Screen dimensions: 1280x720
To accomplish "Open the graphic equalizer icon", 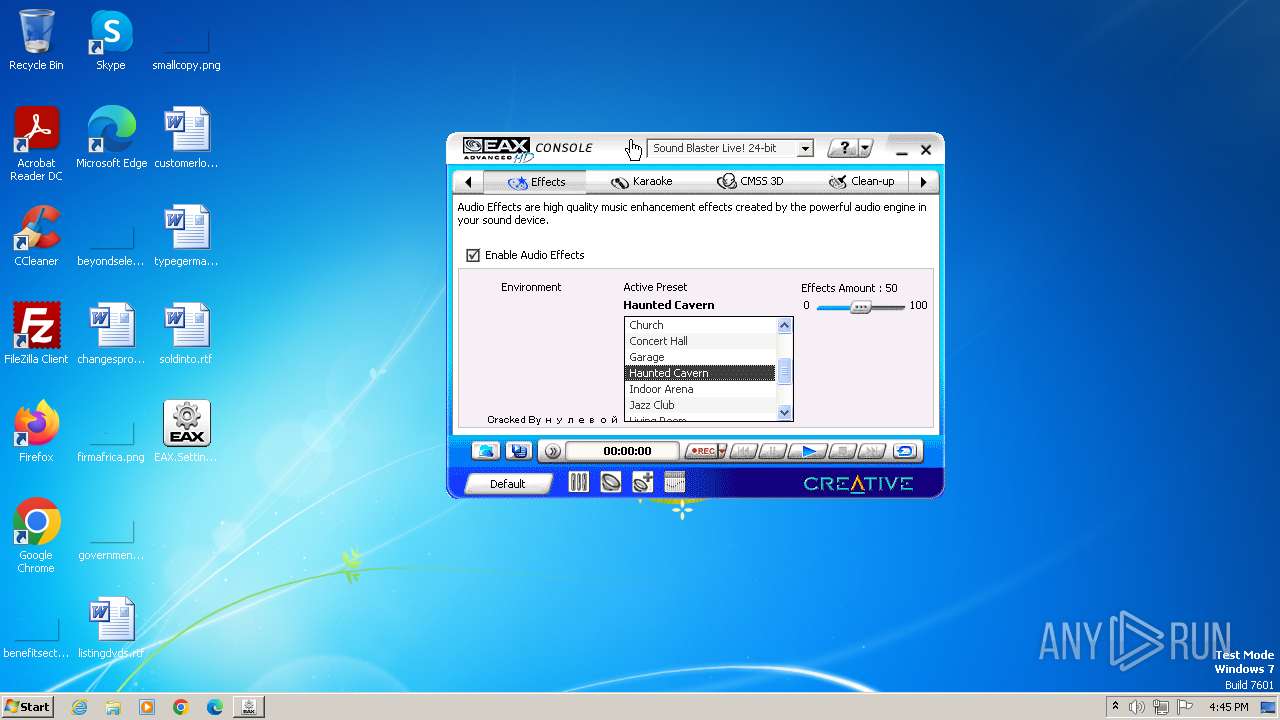I will tap(675, 482).
